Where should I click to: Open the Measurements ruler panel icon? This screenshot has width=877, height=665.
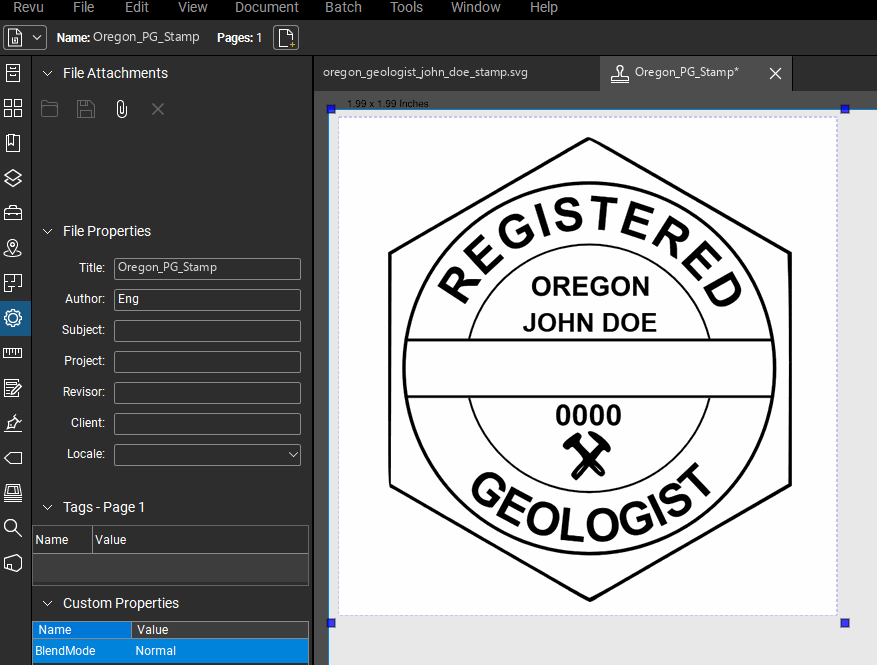[13, 353]
